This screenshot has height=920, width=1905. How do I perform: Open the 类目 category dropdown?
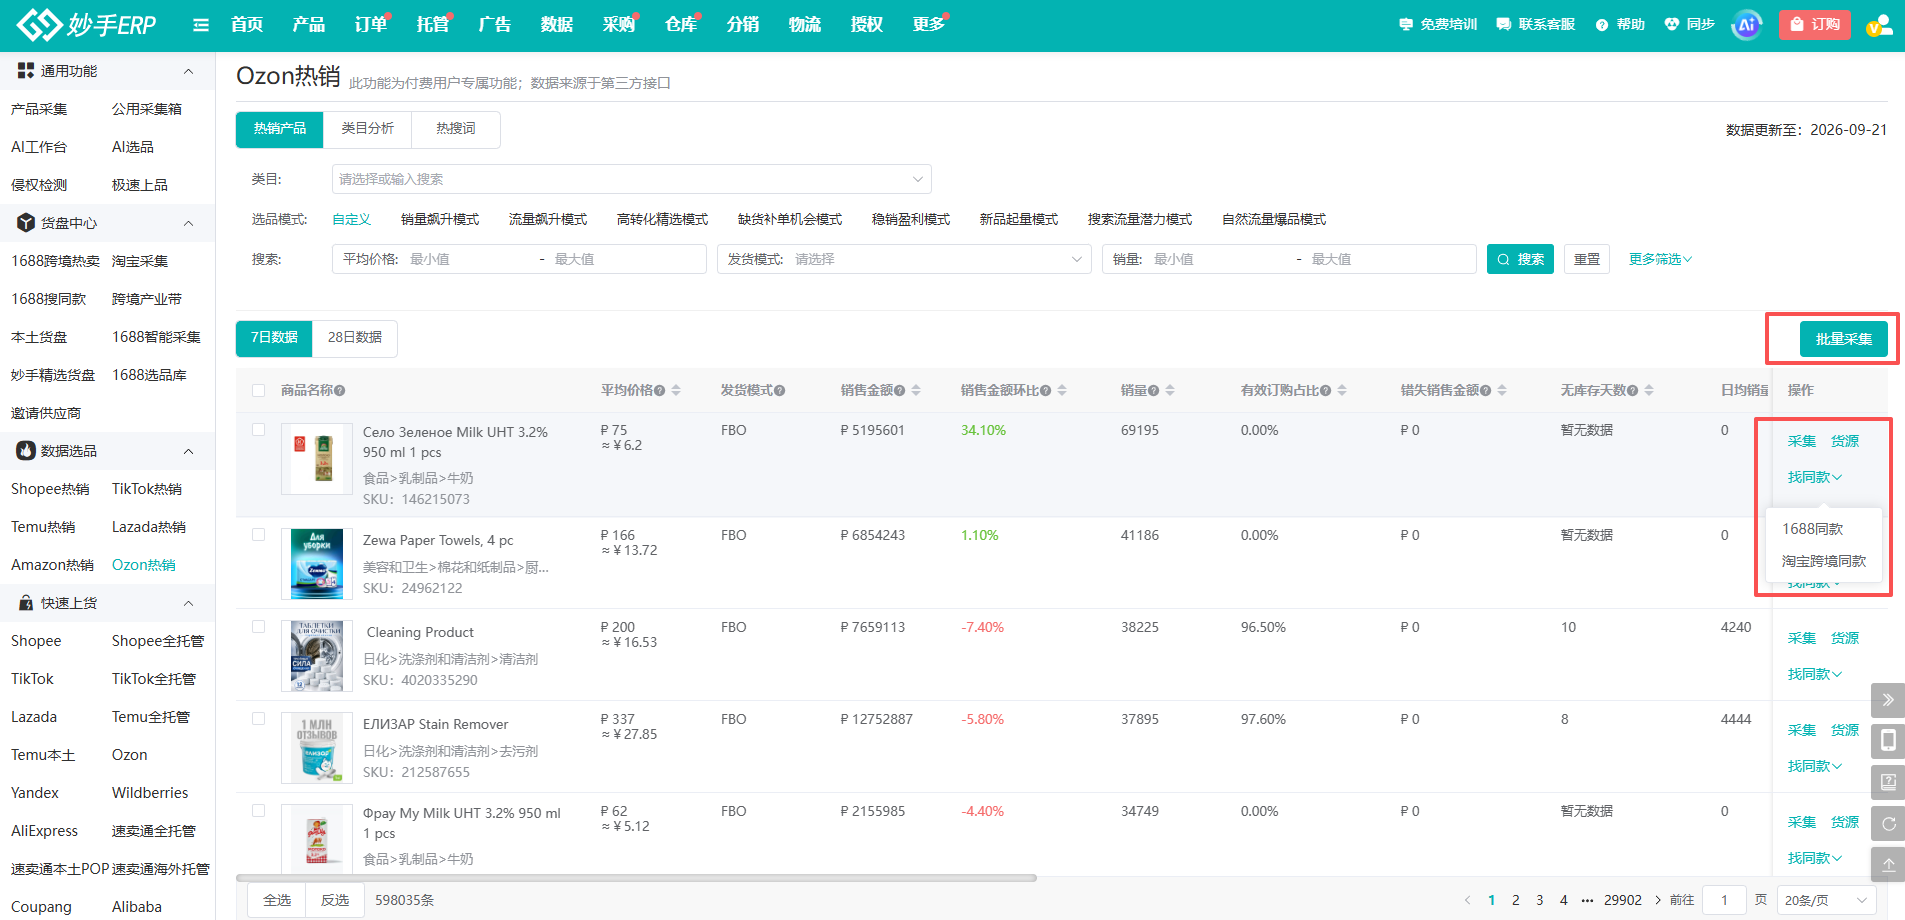632,179
